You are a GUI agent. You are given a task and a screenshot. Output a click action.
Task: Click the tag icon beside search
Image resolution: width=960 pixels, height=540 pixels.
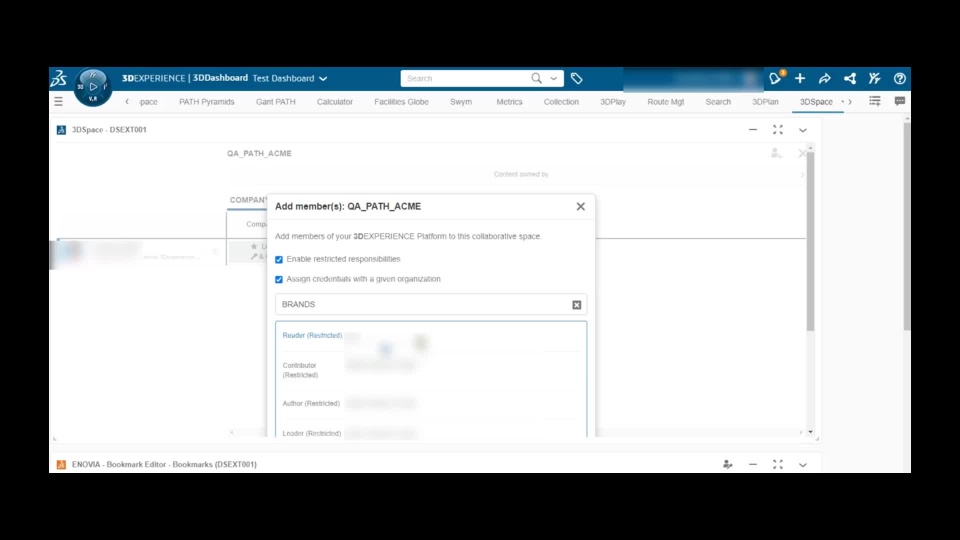coord(576,78)
